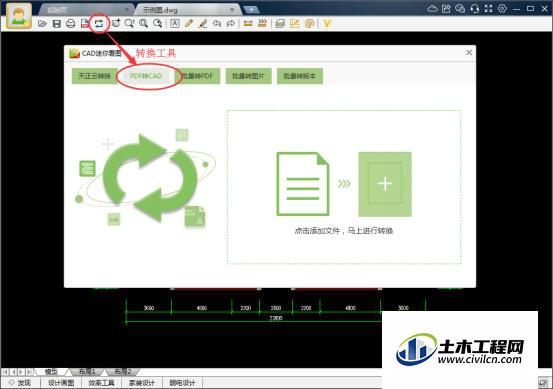Click the green plus add-file box
Image resolution: width=553 pixels, height=389 pixels.
385,184
